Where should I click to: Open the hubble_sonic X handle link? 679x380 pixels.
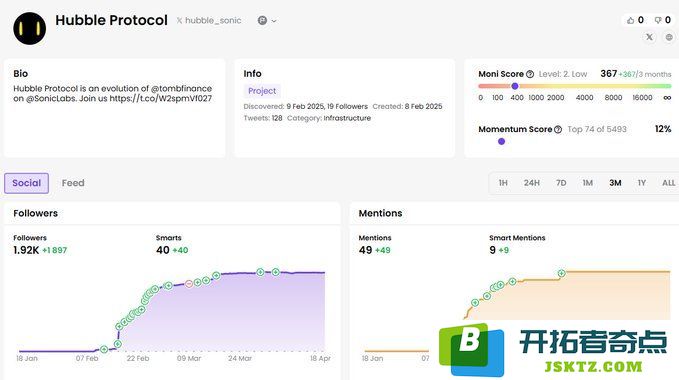coord(209,20)
